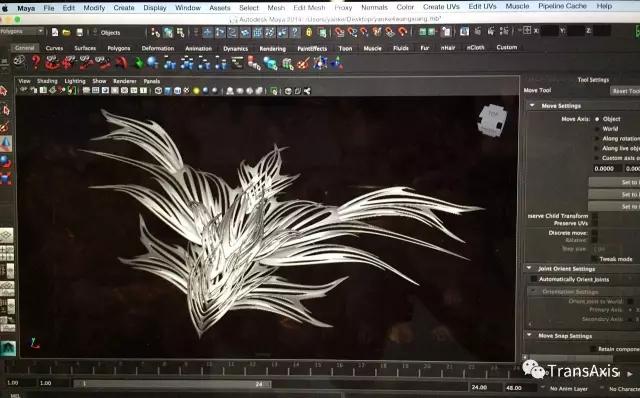Toggle Preserve UVs checkbox
The height and width of the screenshot is (398, 640).
(595, 223)
